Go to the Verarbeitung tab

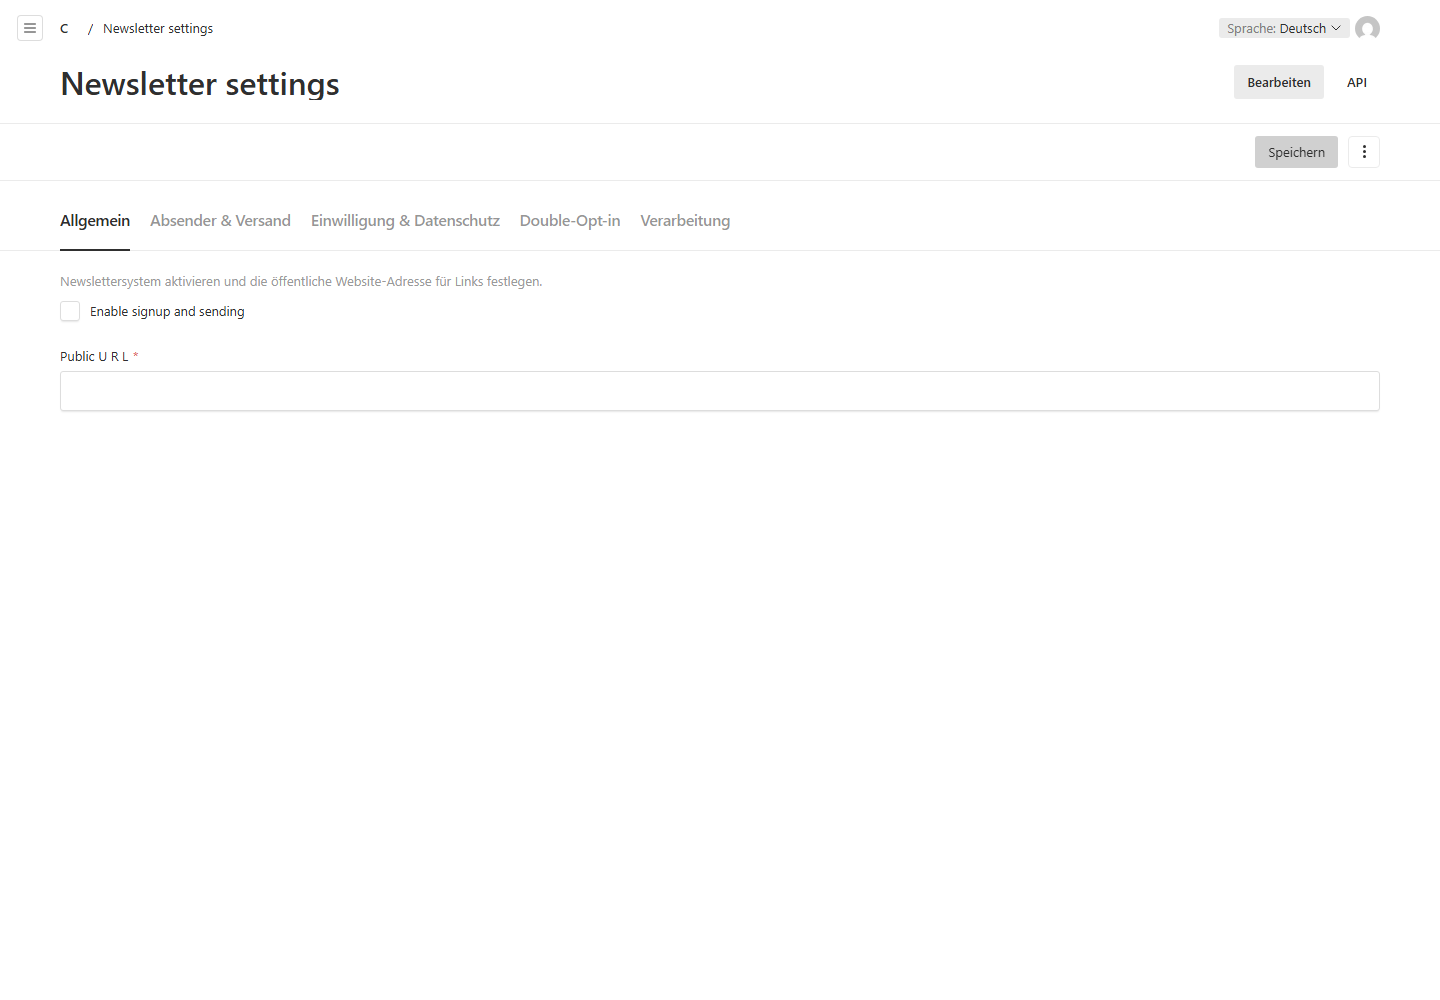coord(685,221)
